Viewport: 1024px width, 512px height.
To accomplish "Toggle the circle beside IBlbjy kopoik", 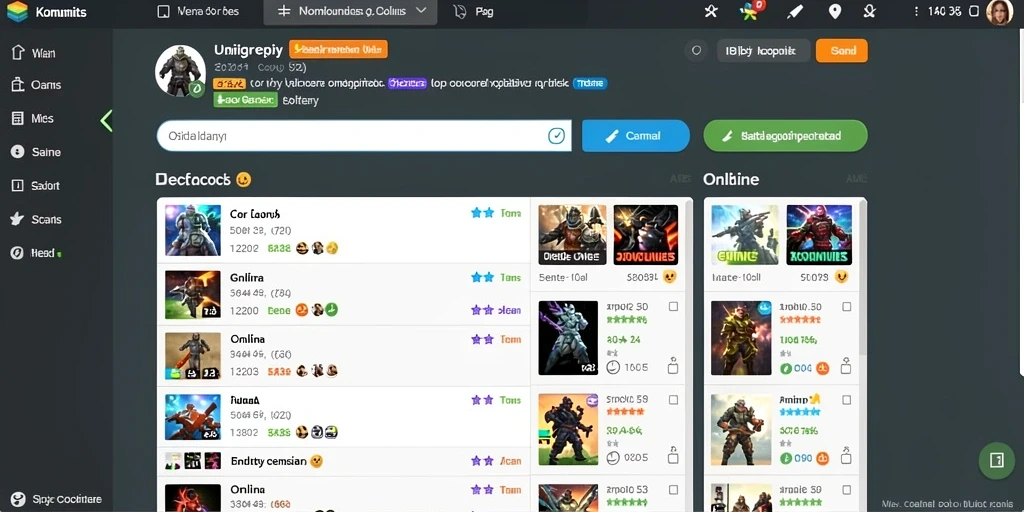I will pos(696,50).
